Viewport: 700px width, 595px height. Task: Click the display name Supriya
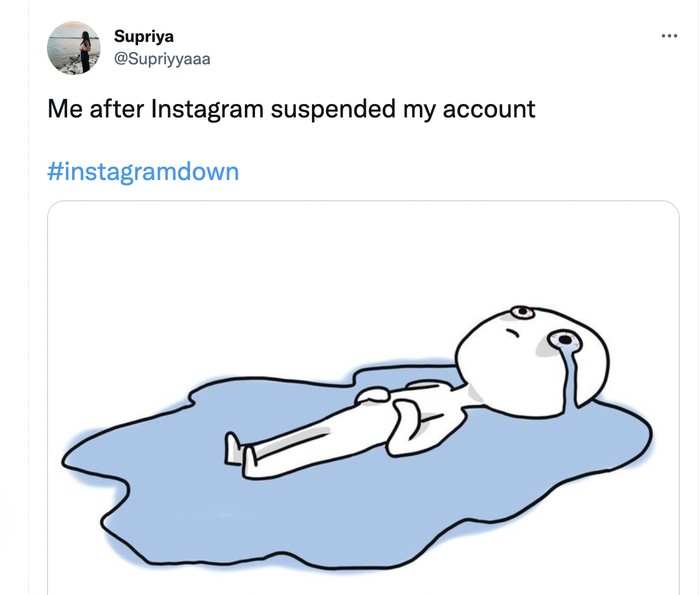(x=144, y=37)
